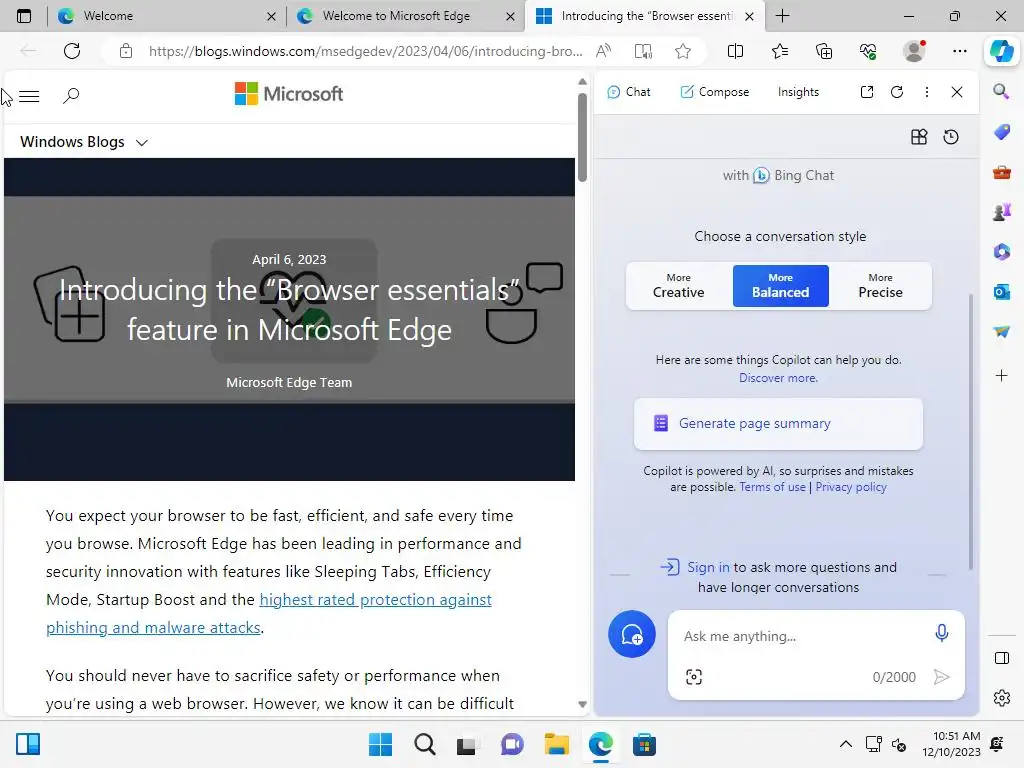
Task: Activate Read aloud icon in address bar
Action: tap(603, 51)
